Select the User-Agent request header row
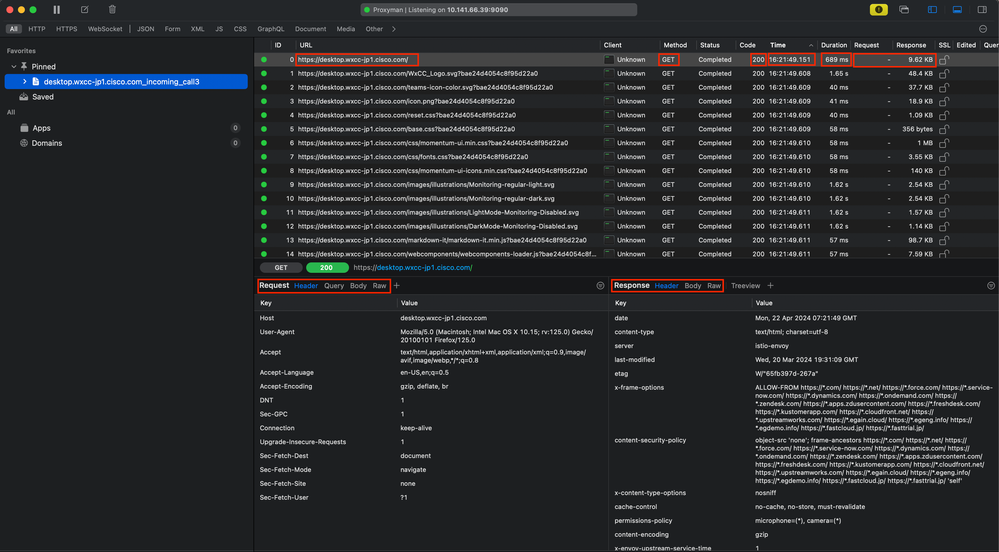The width and height of the screenshot is (999, 552). [431, 336]
